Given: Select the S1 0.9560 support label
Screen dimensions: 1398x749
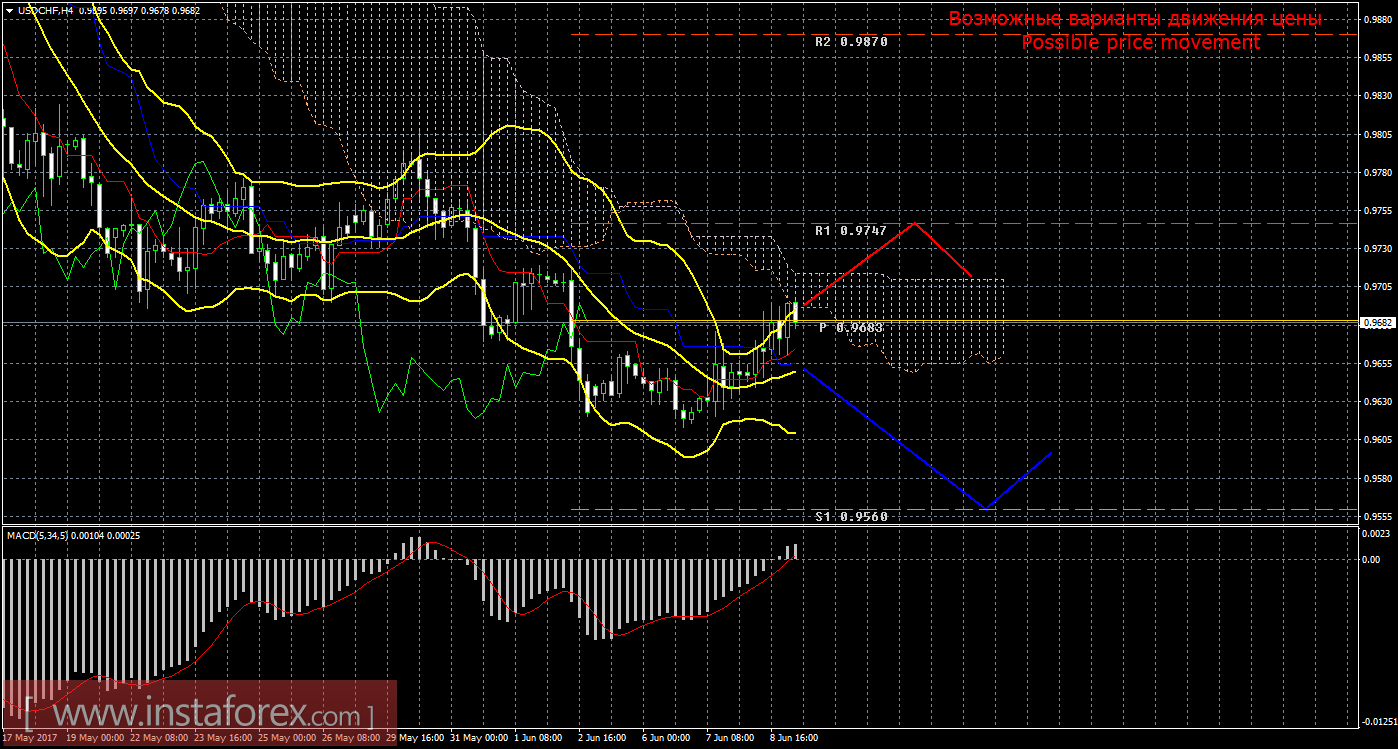Looking at the screenshot, I should (x=850, y=516).
